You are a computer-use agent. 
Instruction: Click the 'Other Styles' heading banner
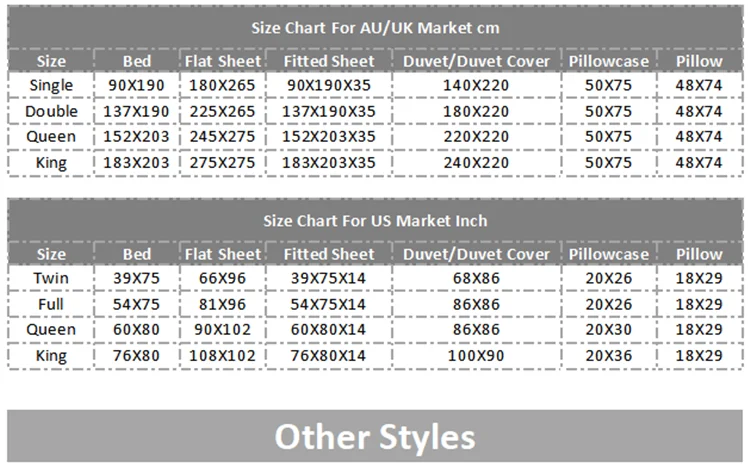[x=375, y=437]
